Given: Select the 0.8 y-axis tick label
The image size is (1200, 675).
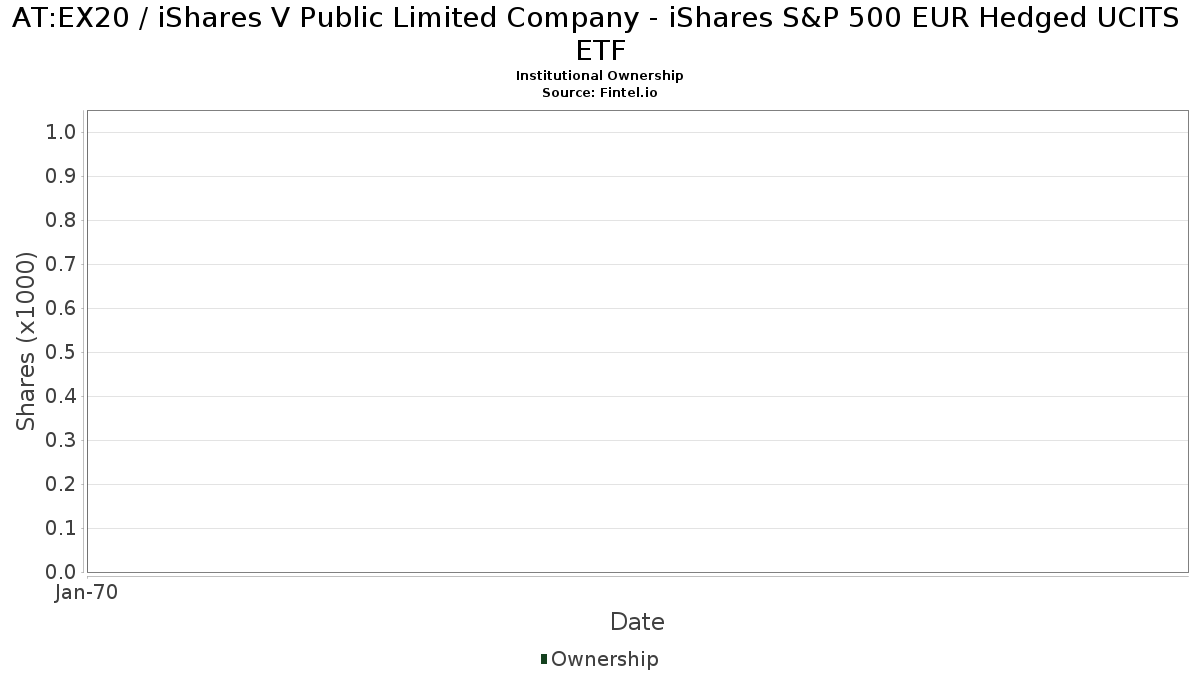Looking at the screenshot, I should pyautogui.click(x=62, y=221).
